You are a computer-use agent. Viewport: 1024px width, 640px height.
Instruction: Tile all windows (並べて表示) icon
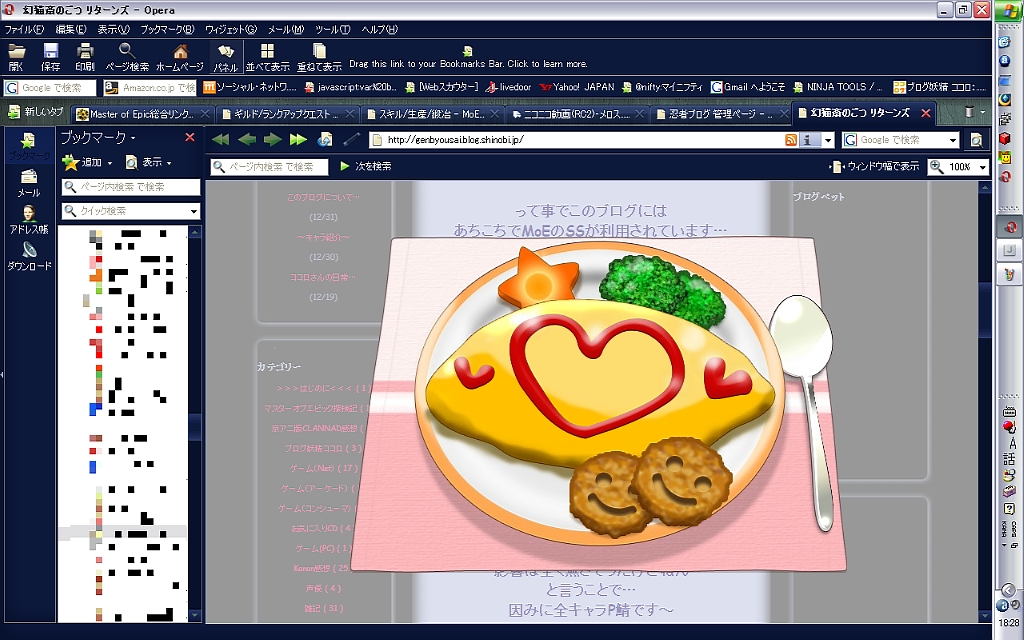267,57
